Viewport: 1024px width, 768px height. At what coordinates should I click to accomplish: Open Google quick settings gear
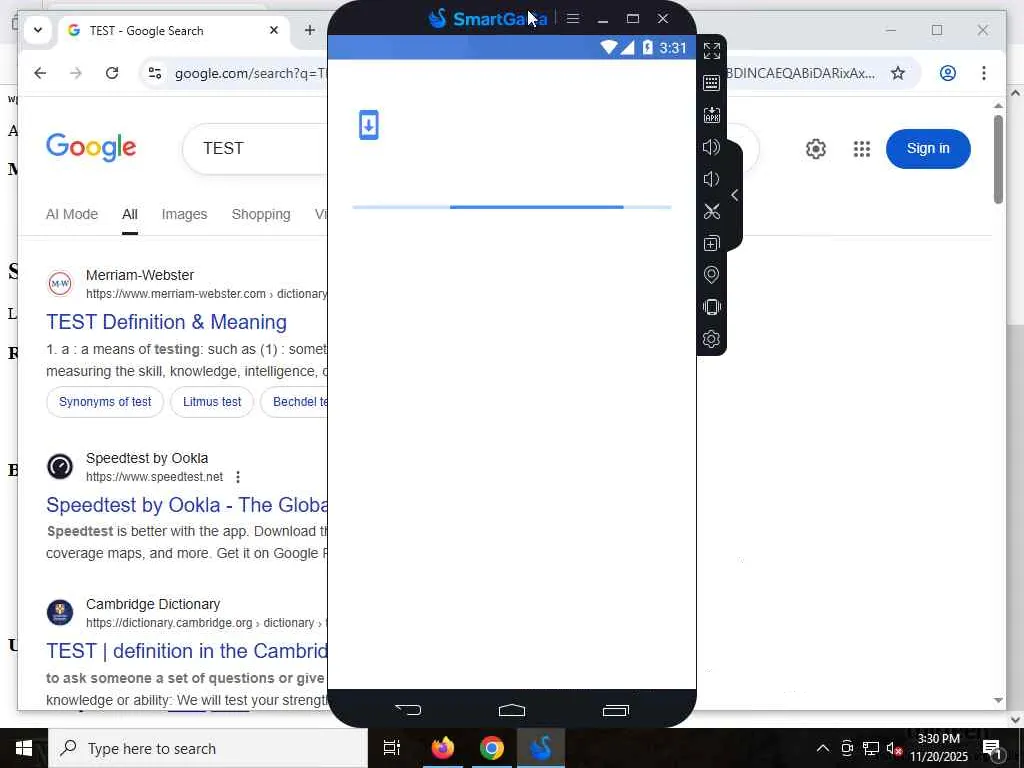point(816,149)
